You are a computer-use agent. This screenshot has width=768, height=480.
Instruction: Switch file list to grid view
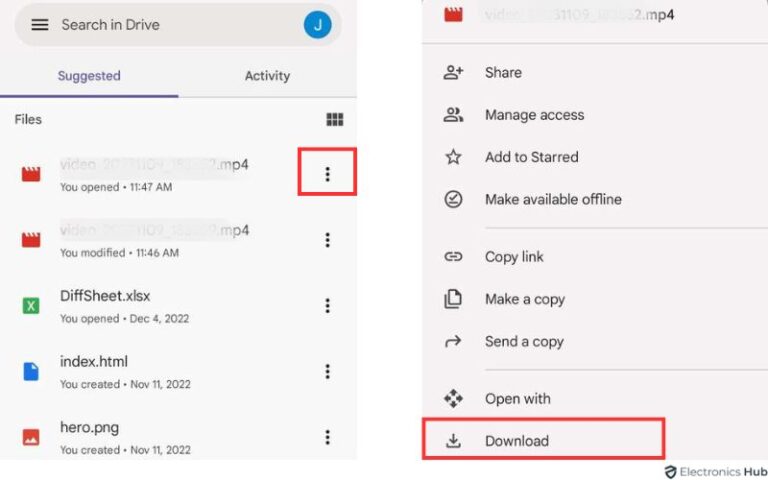[335, 119]
